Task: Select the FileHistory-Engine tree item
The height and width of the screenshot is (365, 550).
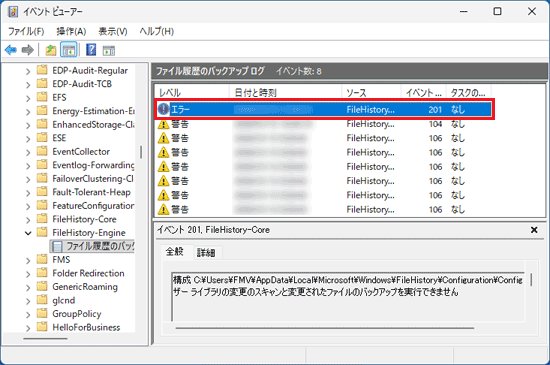Action: point(89,233)
